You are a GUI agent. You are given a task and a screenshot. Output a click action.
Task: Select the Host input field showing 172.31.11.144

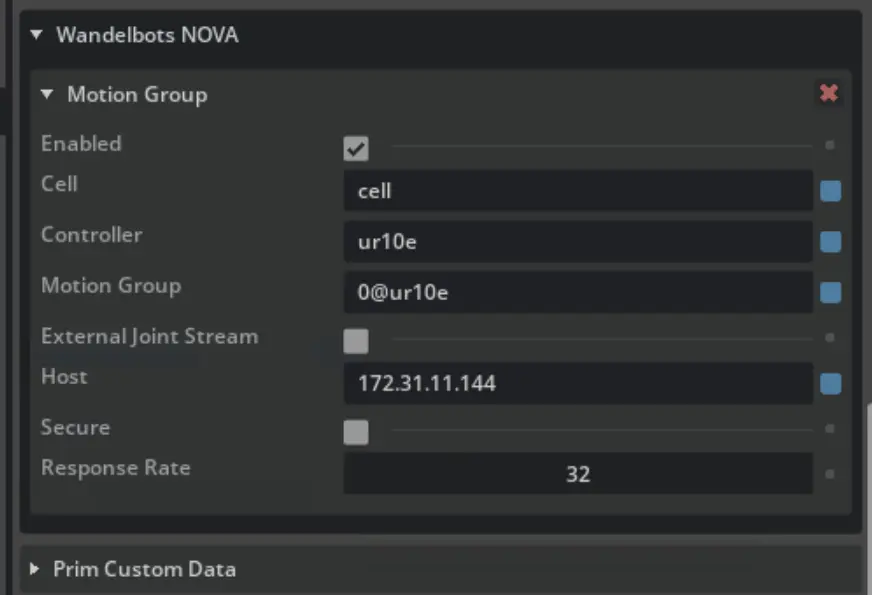point(578,383)
